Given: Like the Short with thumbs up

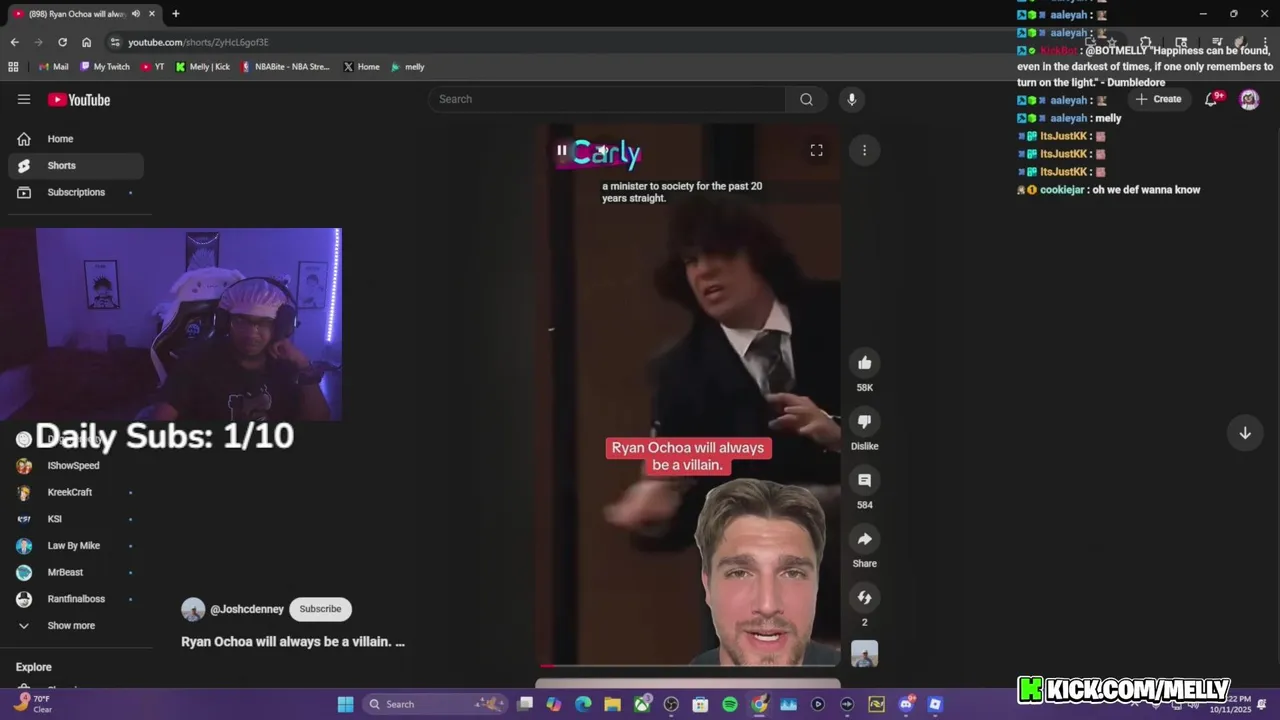Looking at the screenshot, I should click(864, 363).
